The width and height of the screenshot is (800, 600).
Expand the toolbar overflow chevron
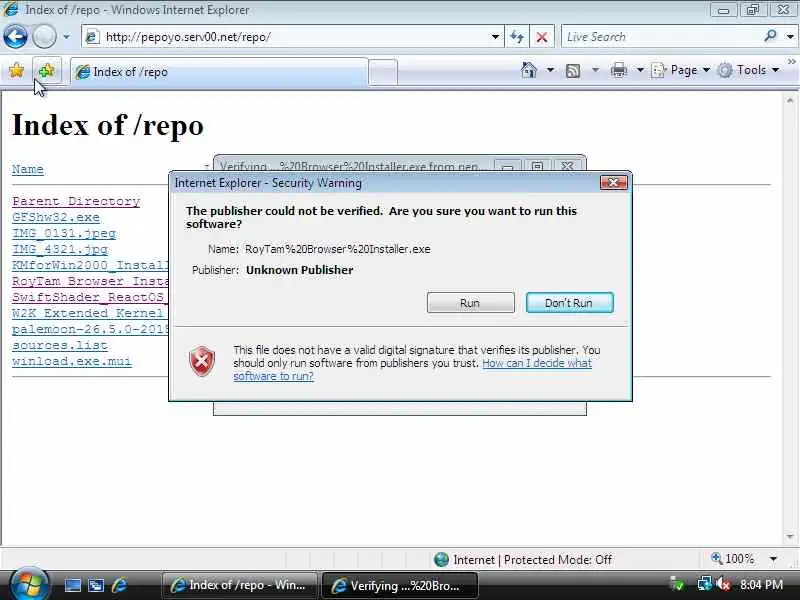(x=791, y=62)
